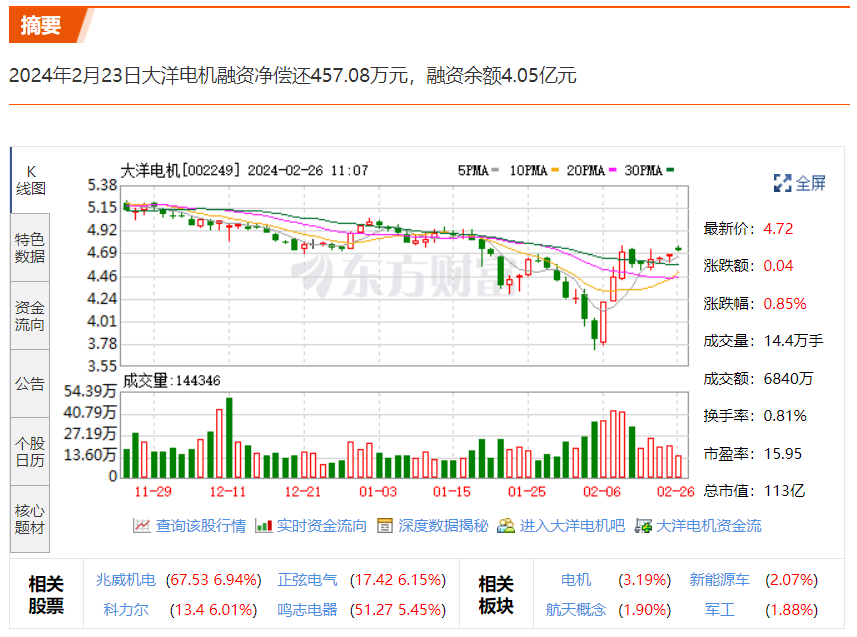
Task: Click the people icon beside 进入大洋电机吧
Action: [506, 526]
